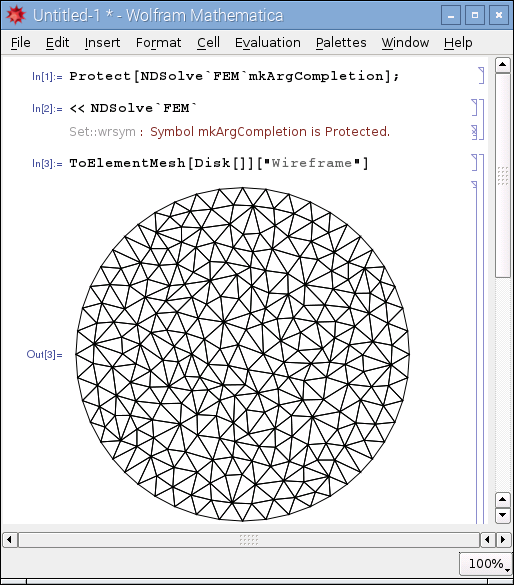The width and height of the screenshot is (514, 585).
Task: Click the Set::wrsym message label
Action: point(102,132)
